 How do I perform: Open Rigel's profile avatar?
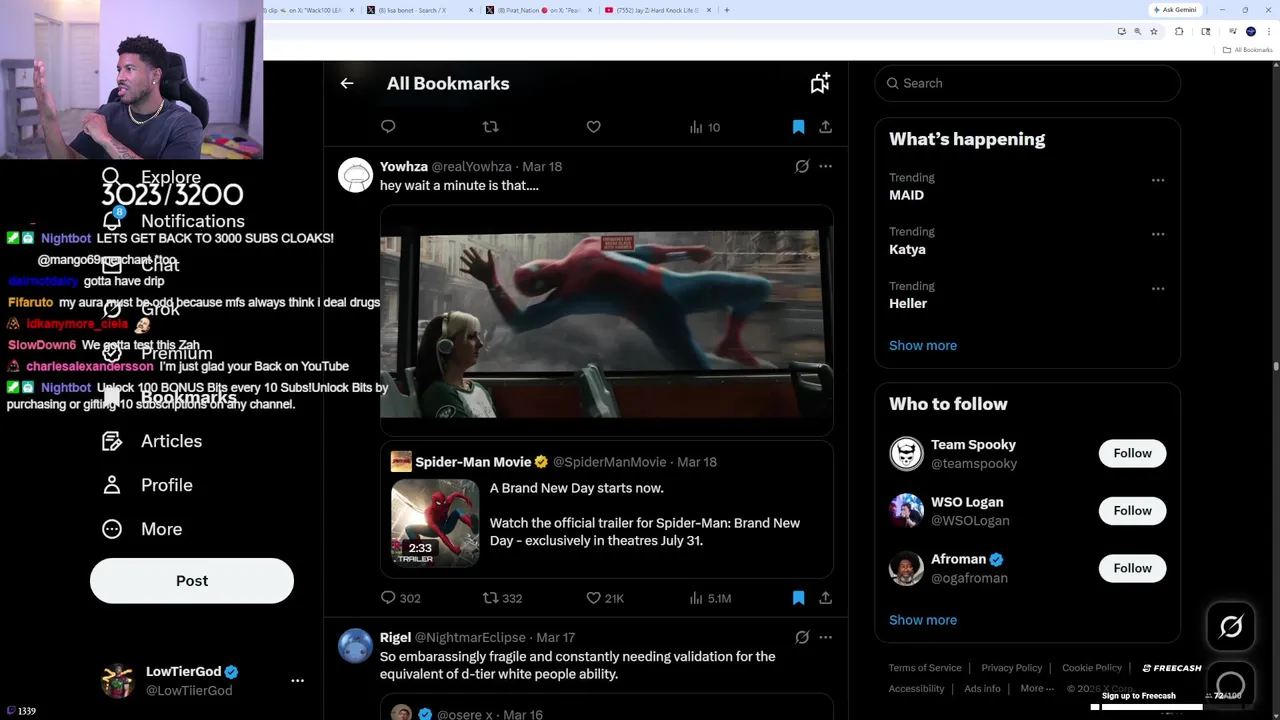[x=355, y=646]
